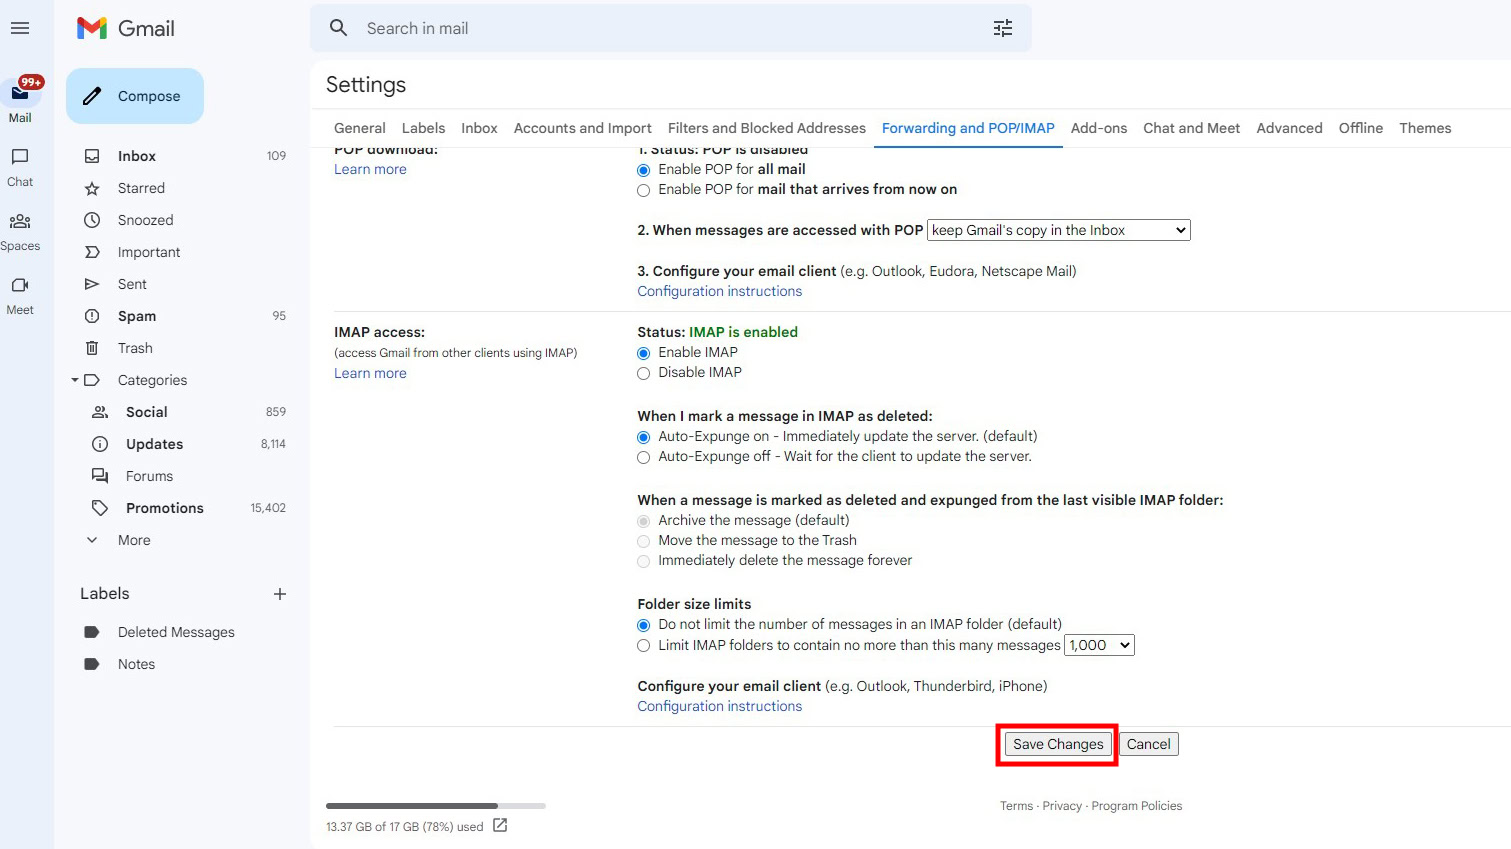This screenshot has height=849, width=1511.
Task: Switch to the Filters and Blocked Addresses tab
Action: (x=766, y=128)
